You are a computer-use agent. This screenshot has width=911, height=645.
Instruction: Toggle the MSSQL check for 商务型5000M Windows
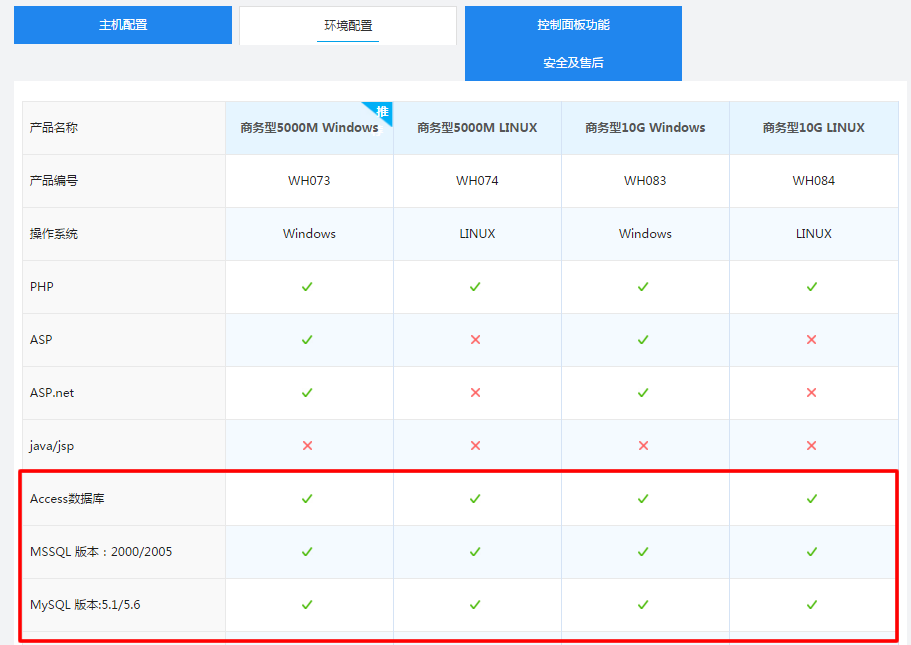[308, 551]
